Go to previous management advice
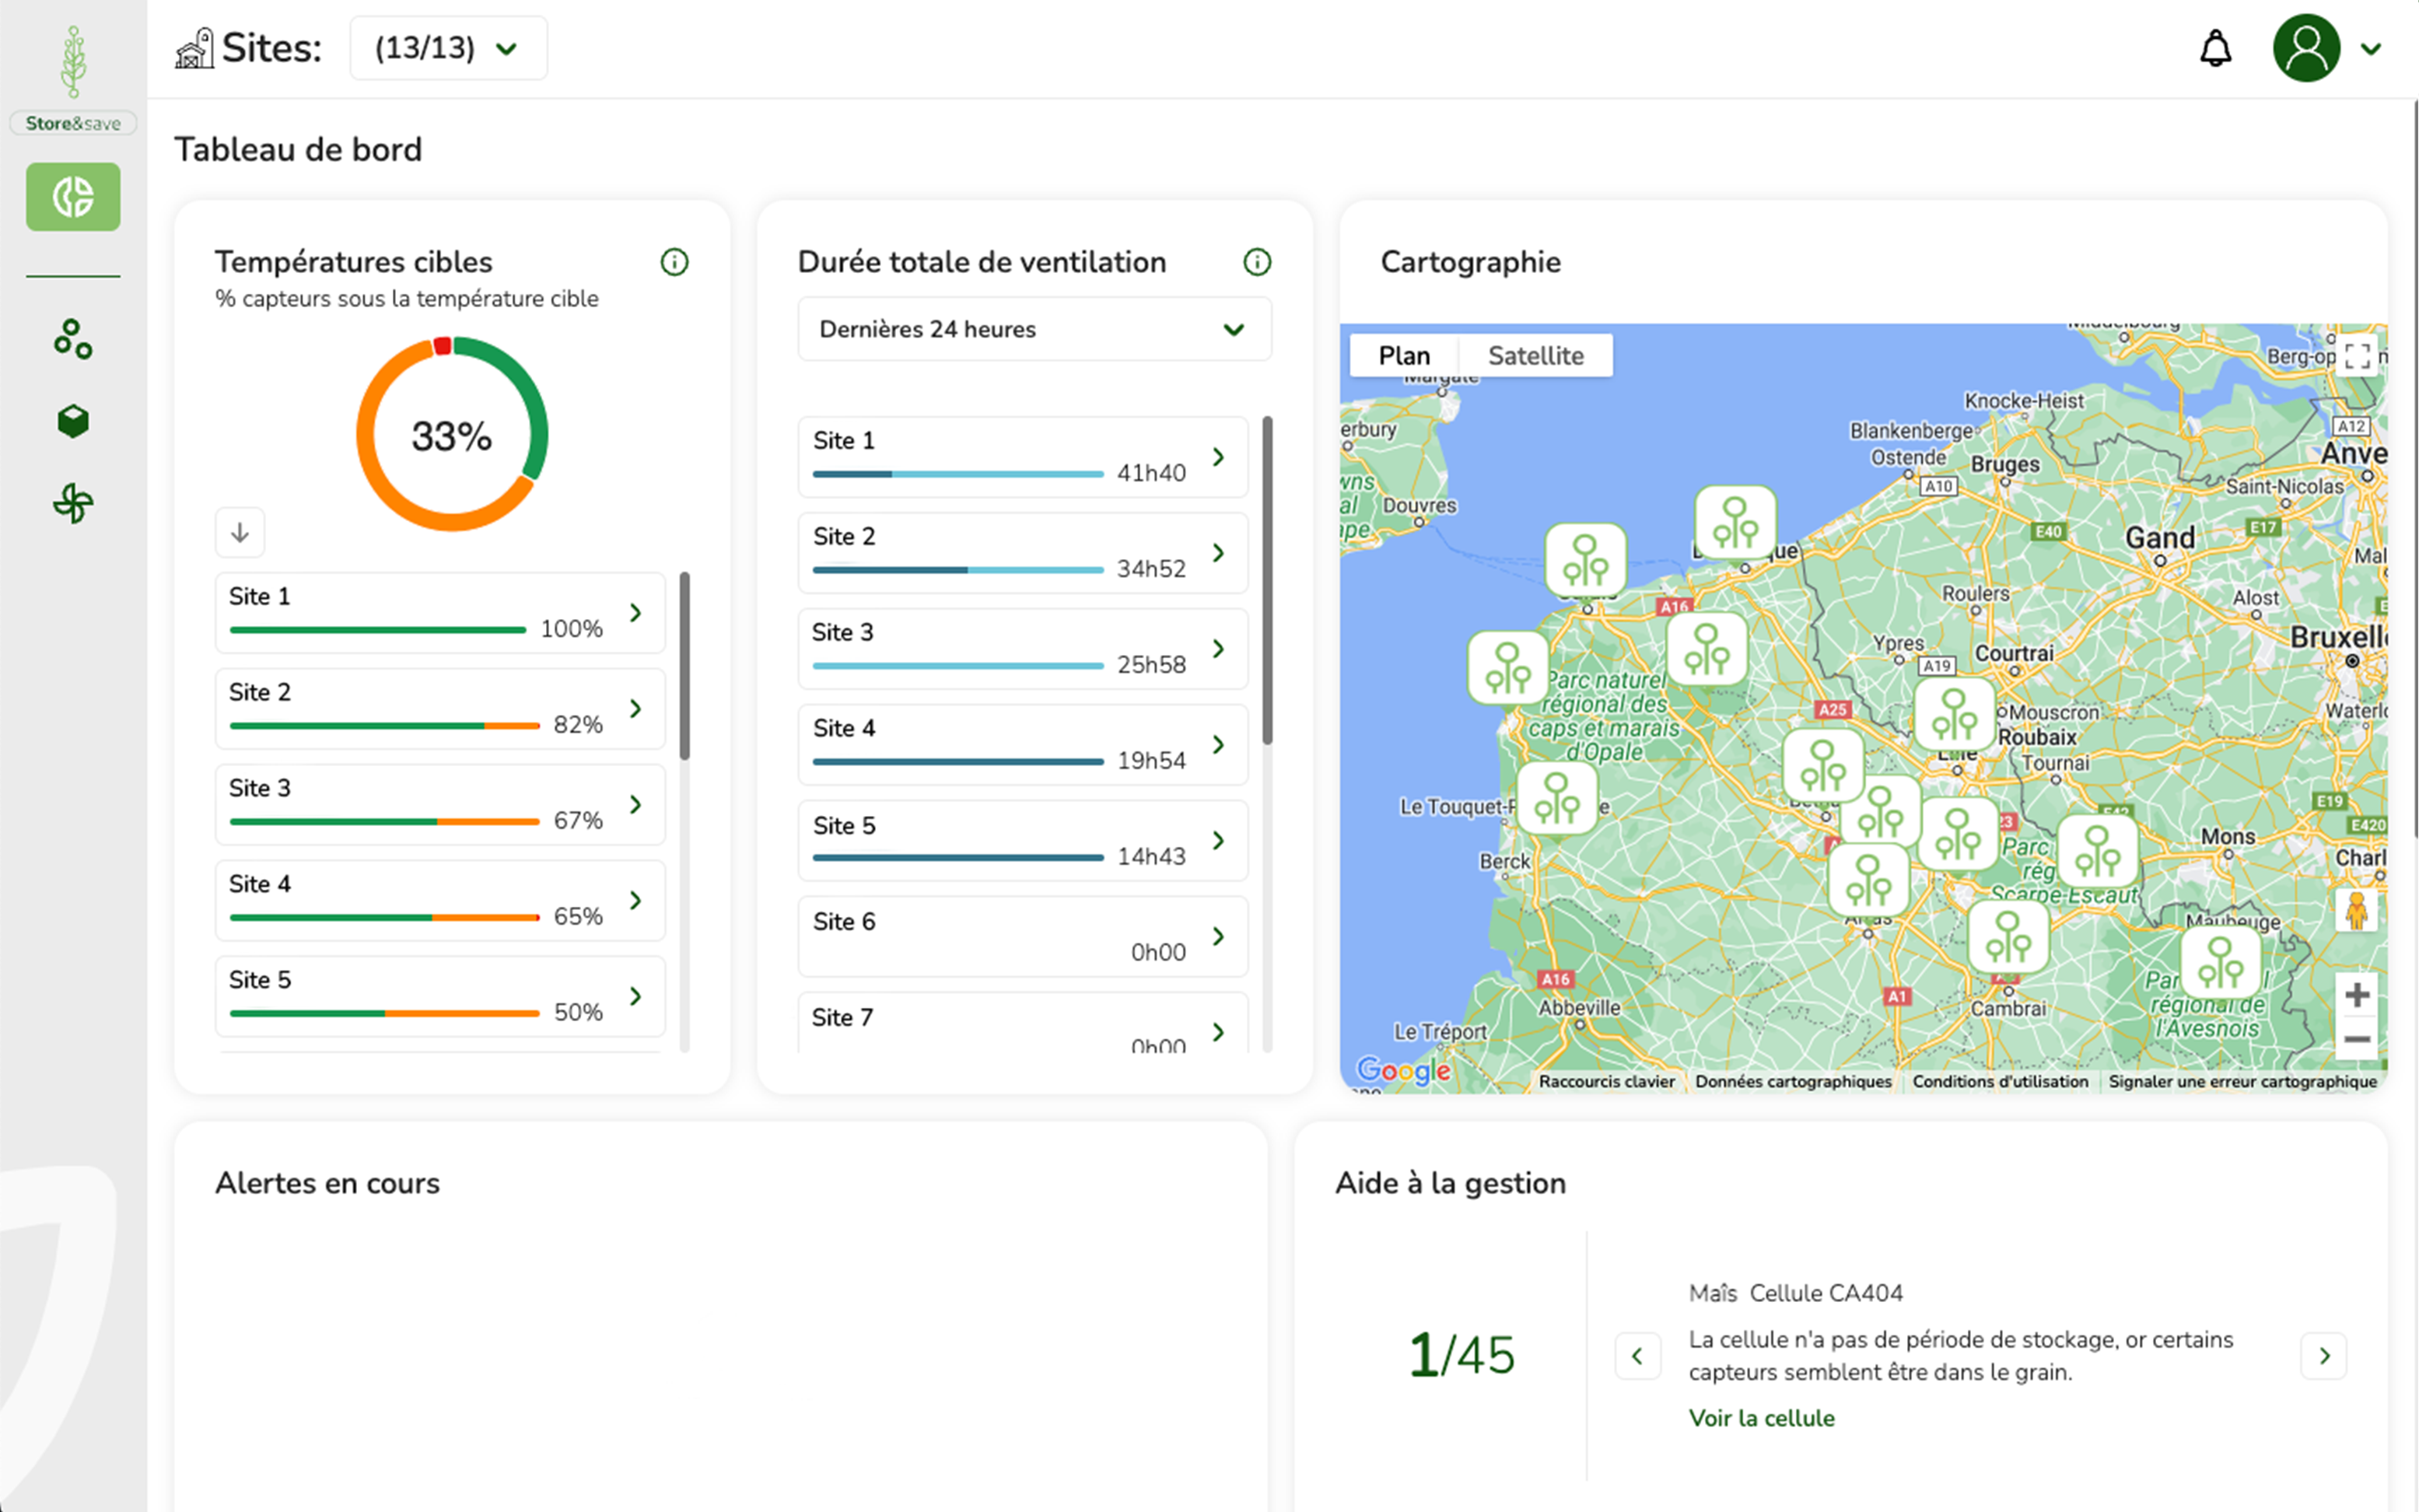2419x1512 pixels. pyautogui.click(x=1637, y=1356)
